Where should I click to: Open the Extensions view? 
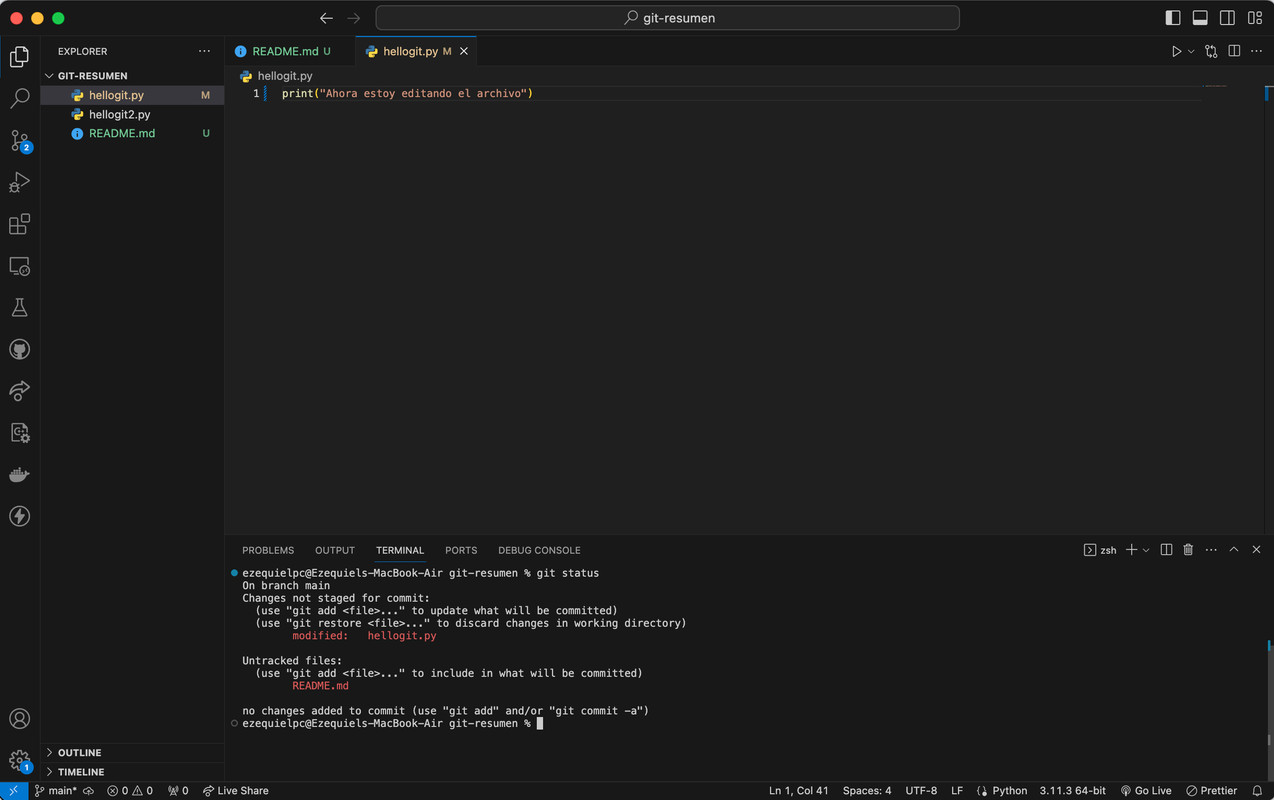point(19,224)
